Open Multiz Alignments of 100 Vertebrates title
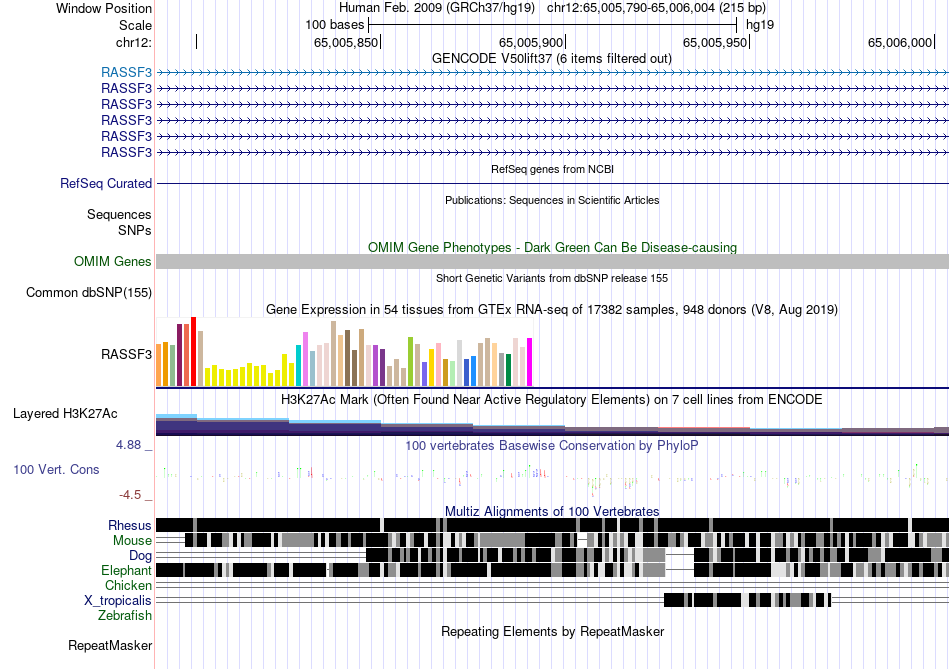The width and height of the screenshot is (950, 669). point(552,511)
